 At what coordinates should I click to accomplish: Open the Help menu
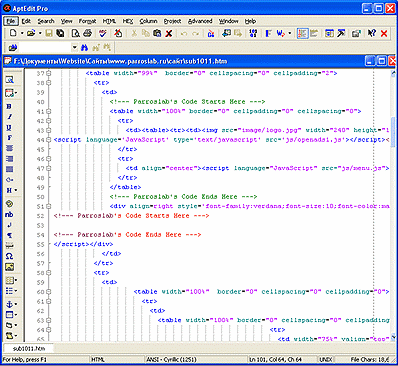pyautogui.click(x=250, y=21)
